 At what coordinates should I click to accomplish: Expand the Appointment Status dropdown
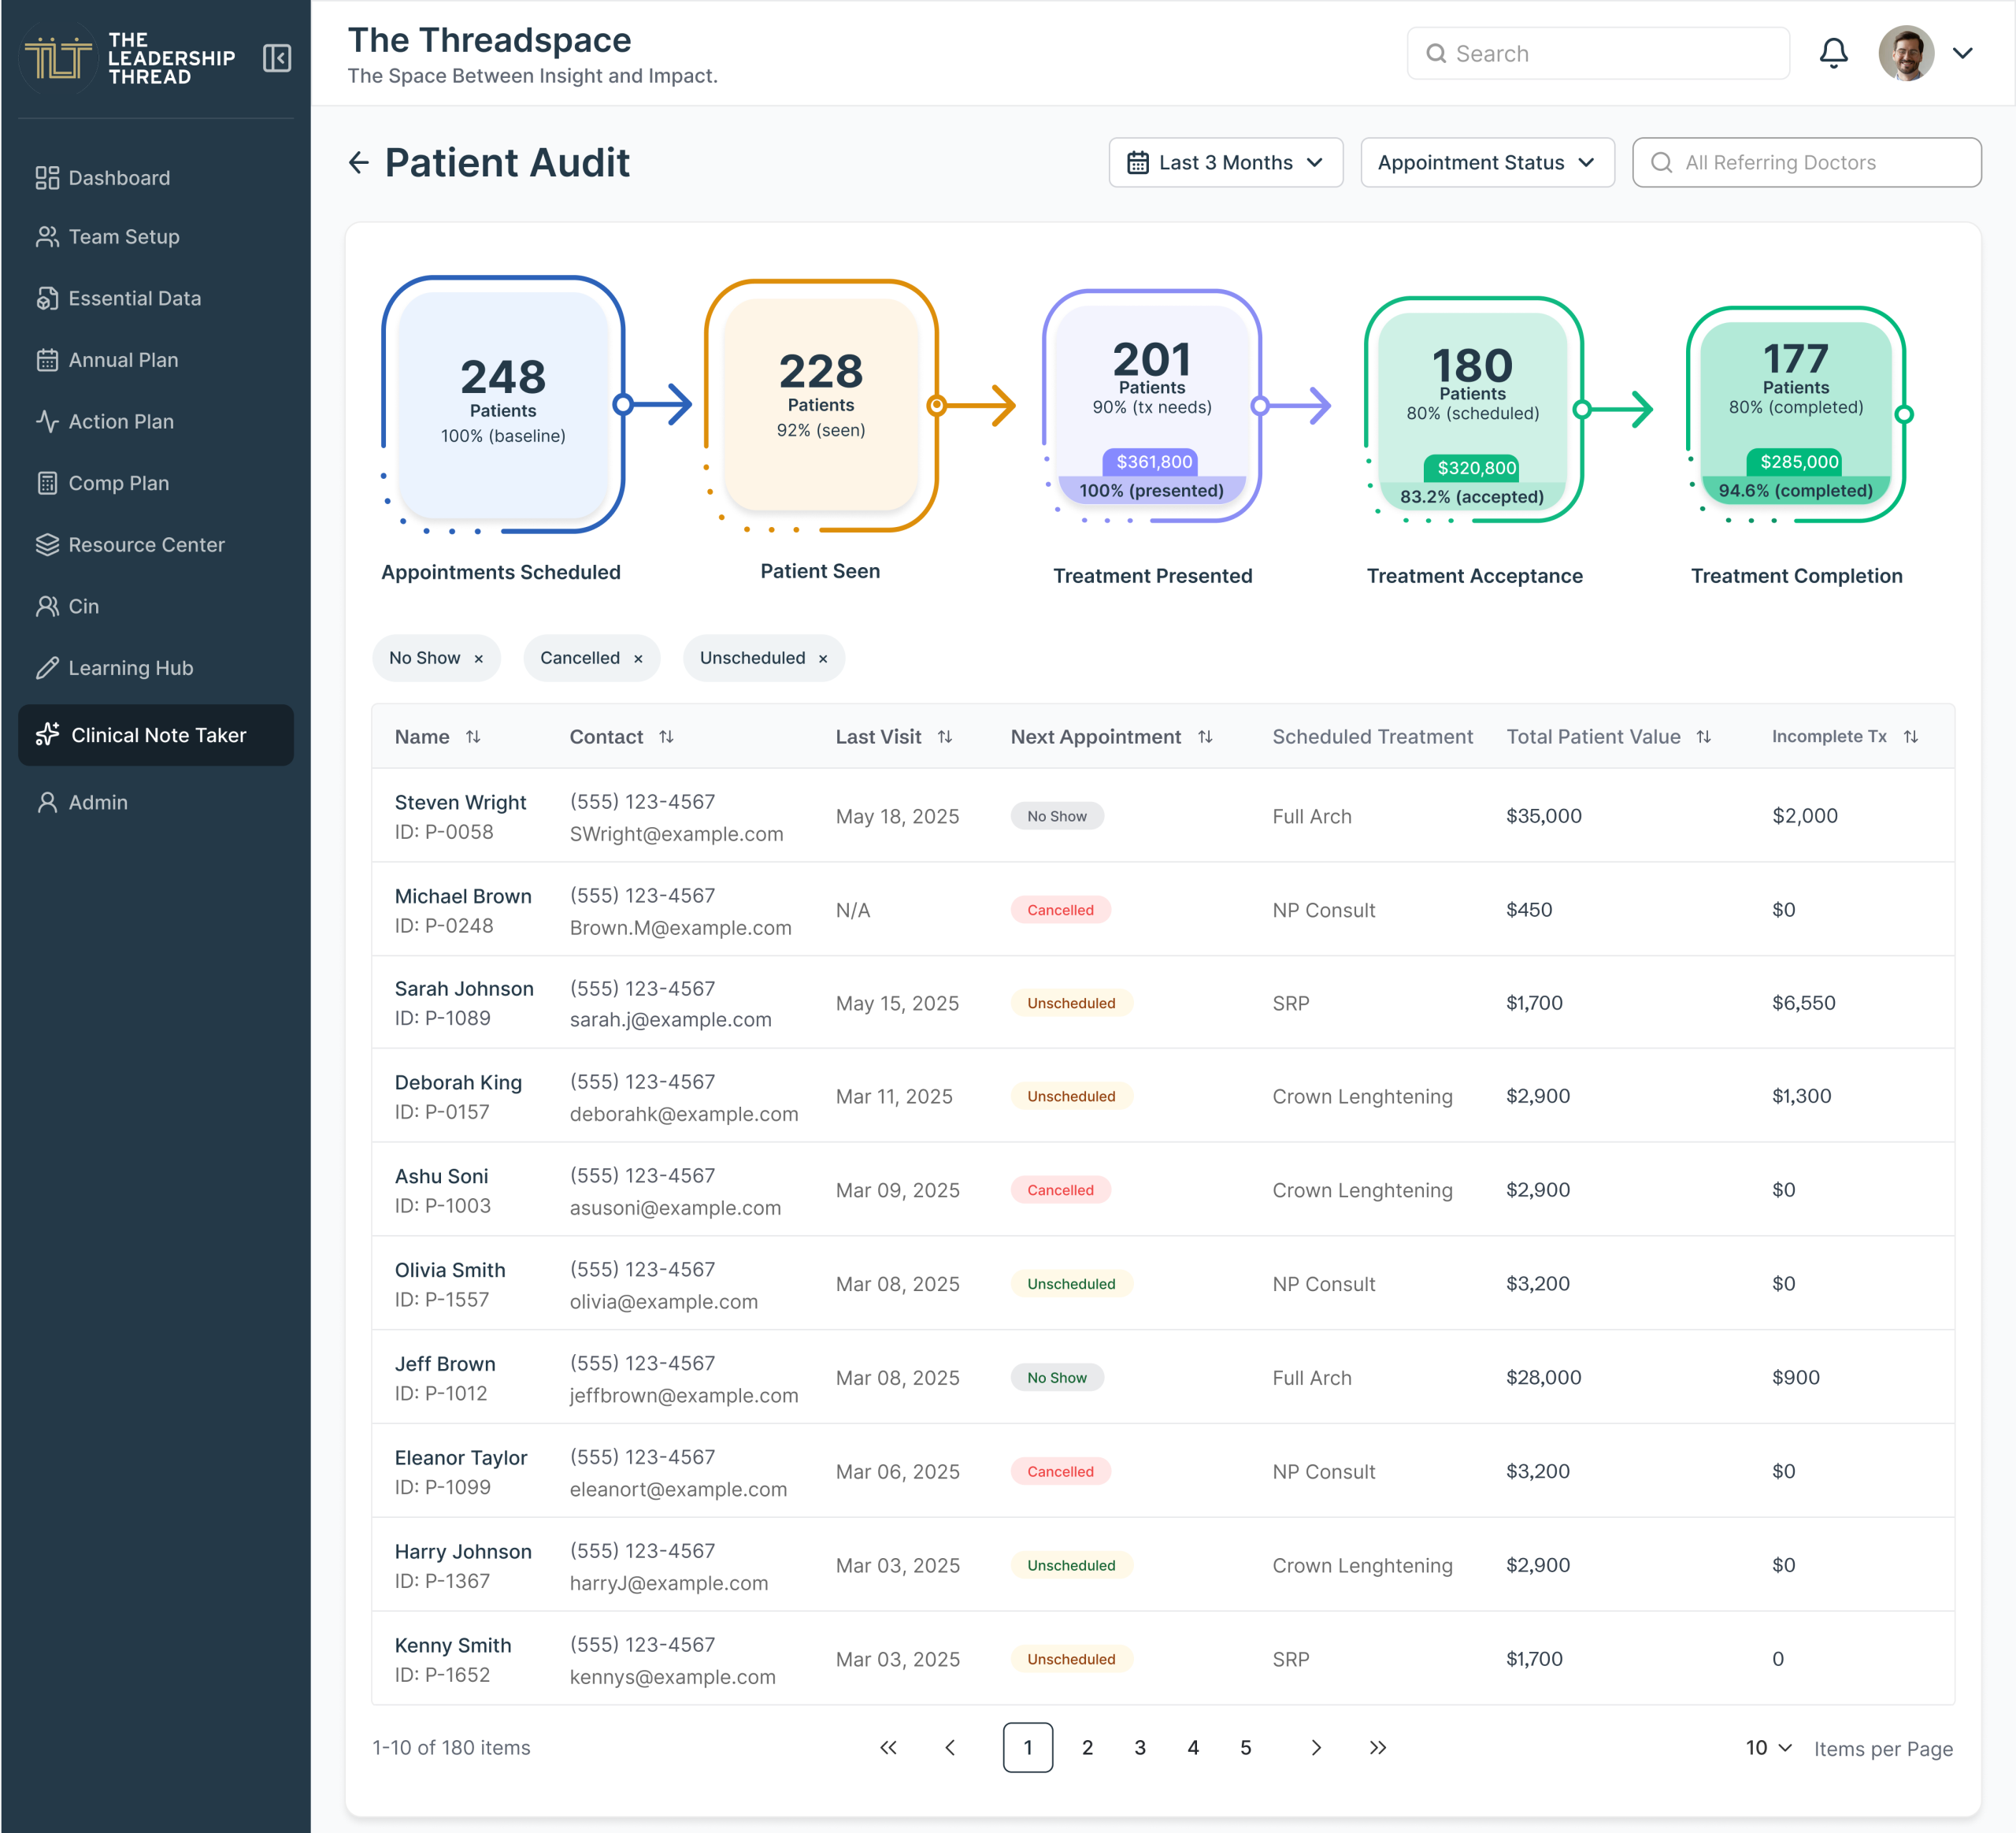coord(1487,162)
